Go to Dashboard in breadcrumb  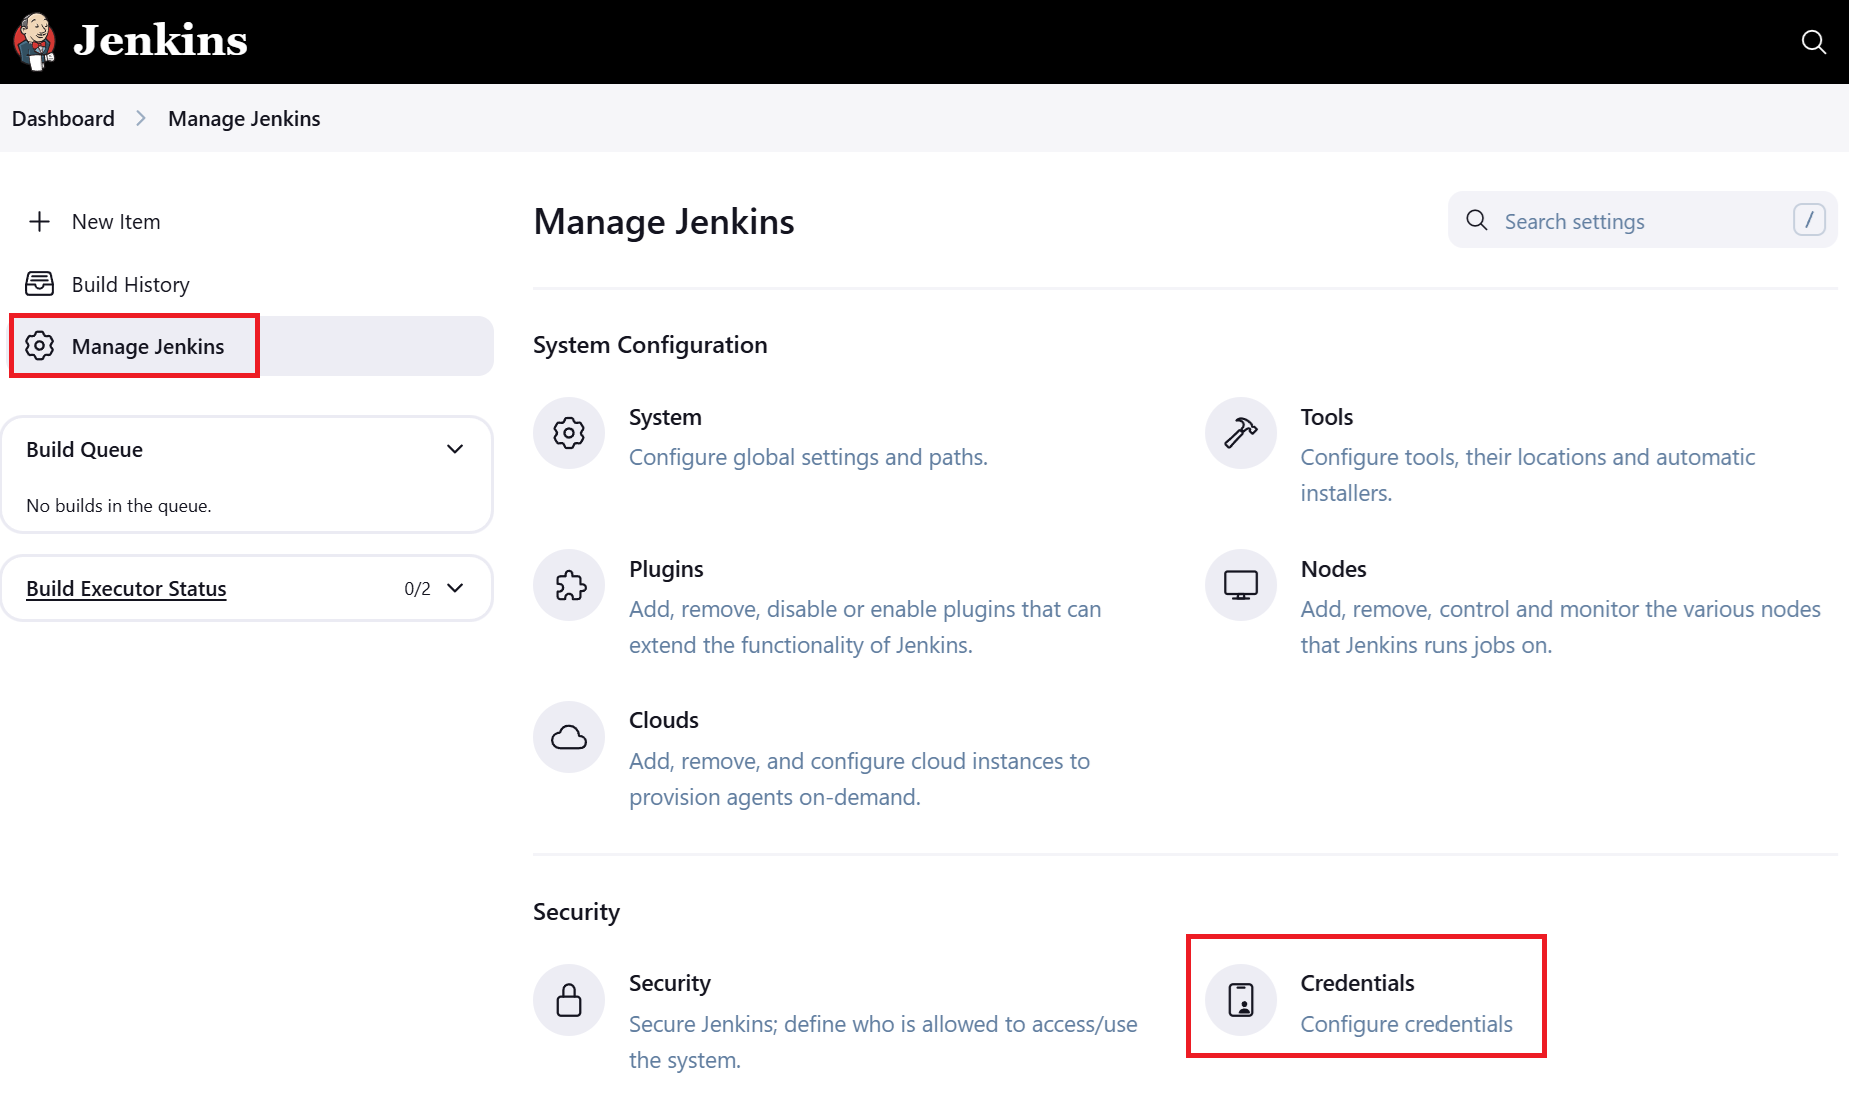[x=63, y=119]
